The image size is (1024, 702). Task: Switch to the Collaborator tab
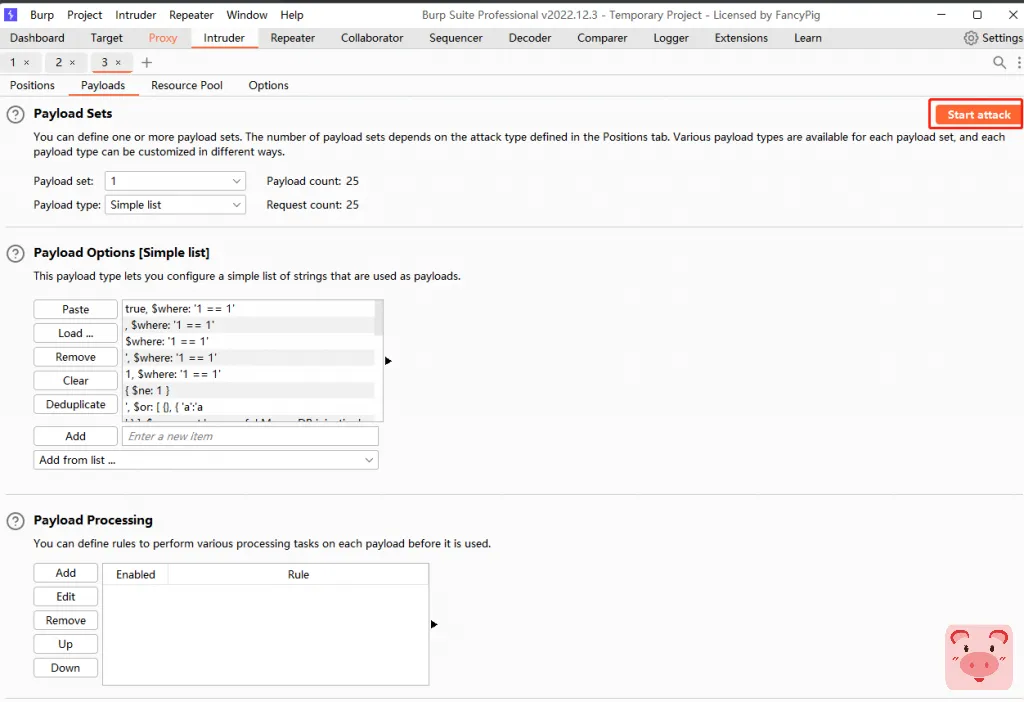pos(372,38)
